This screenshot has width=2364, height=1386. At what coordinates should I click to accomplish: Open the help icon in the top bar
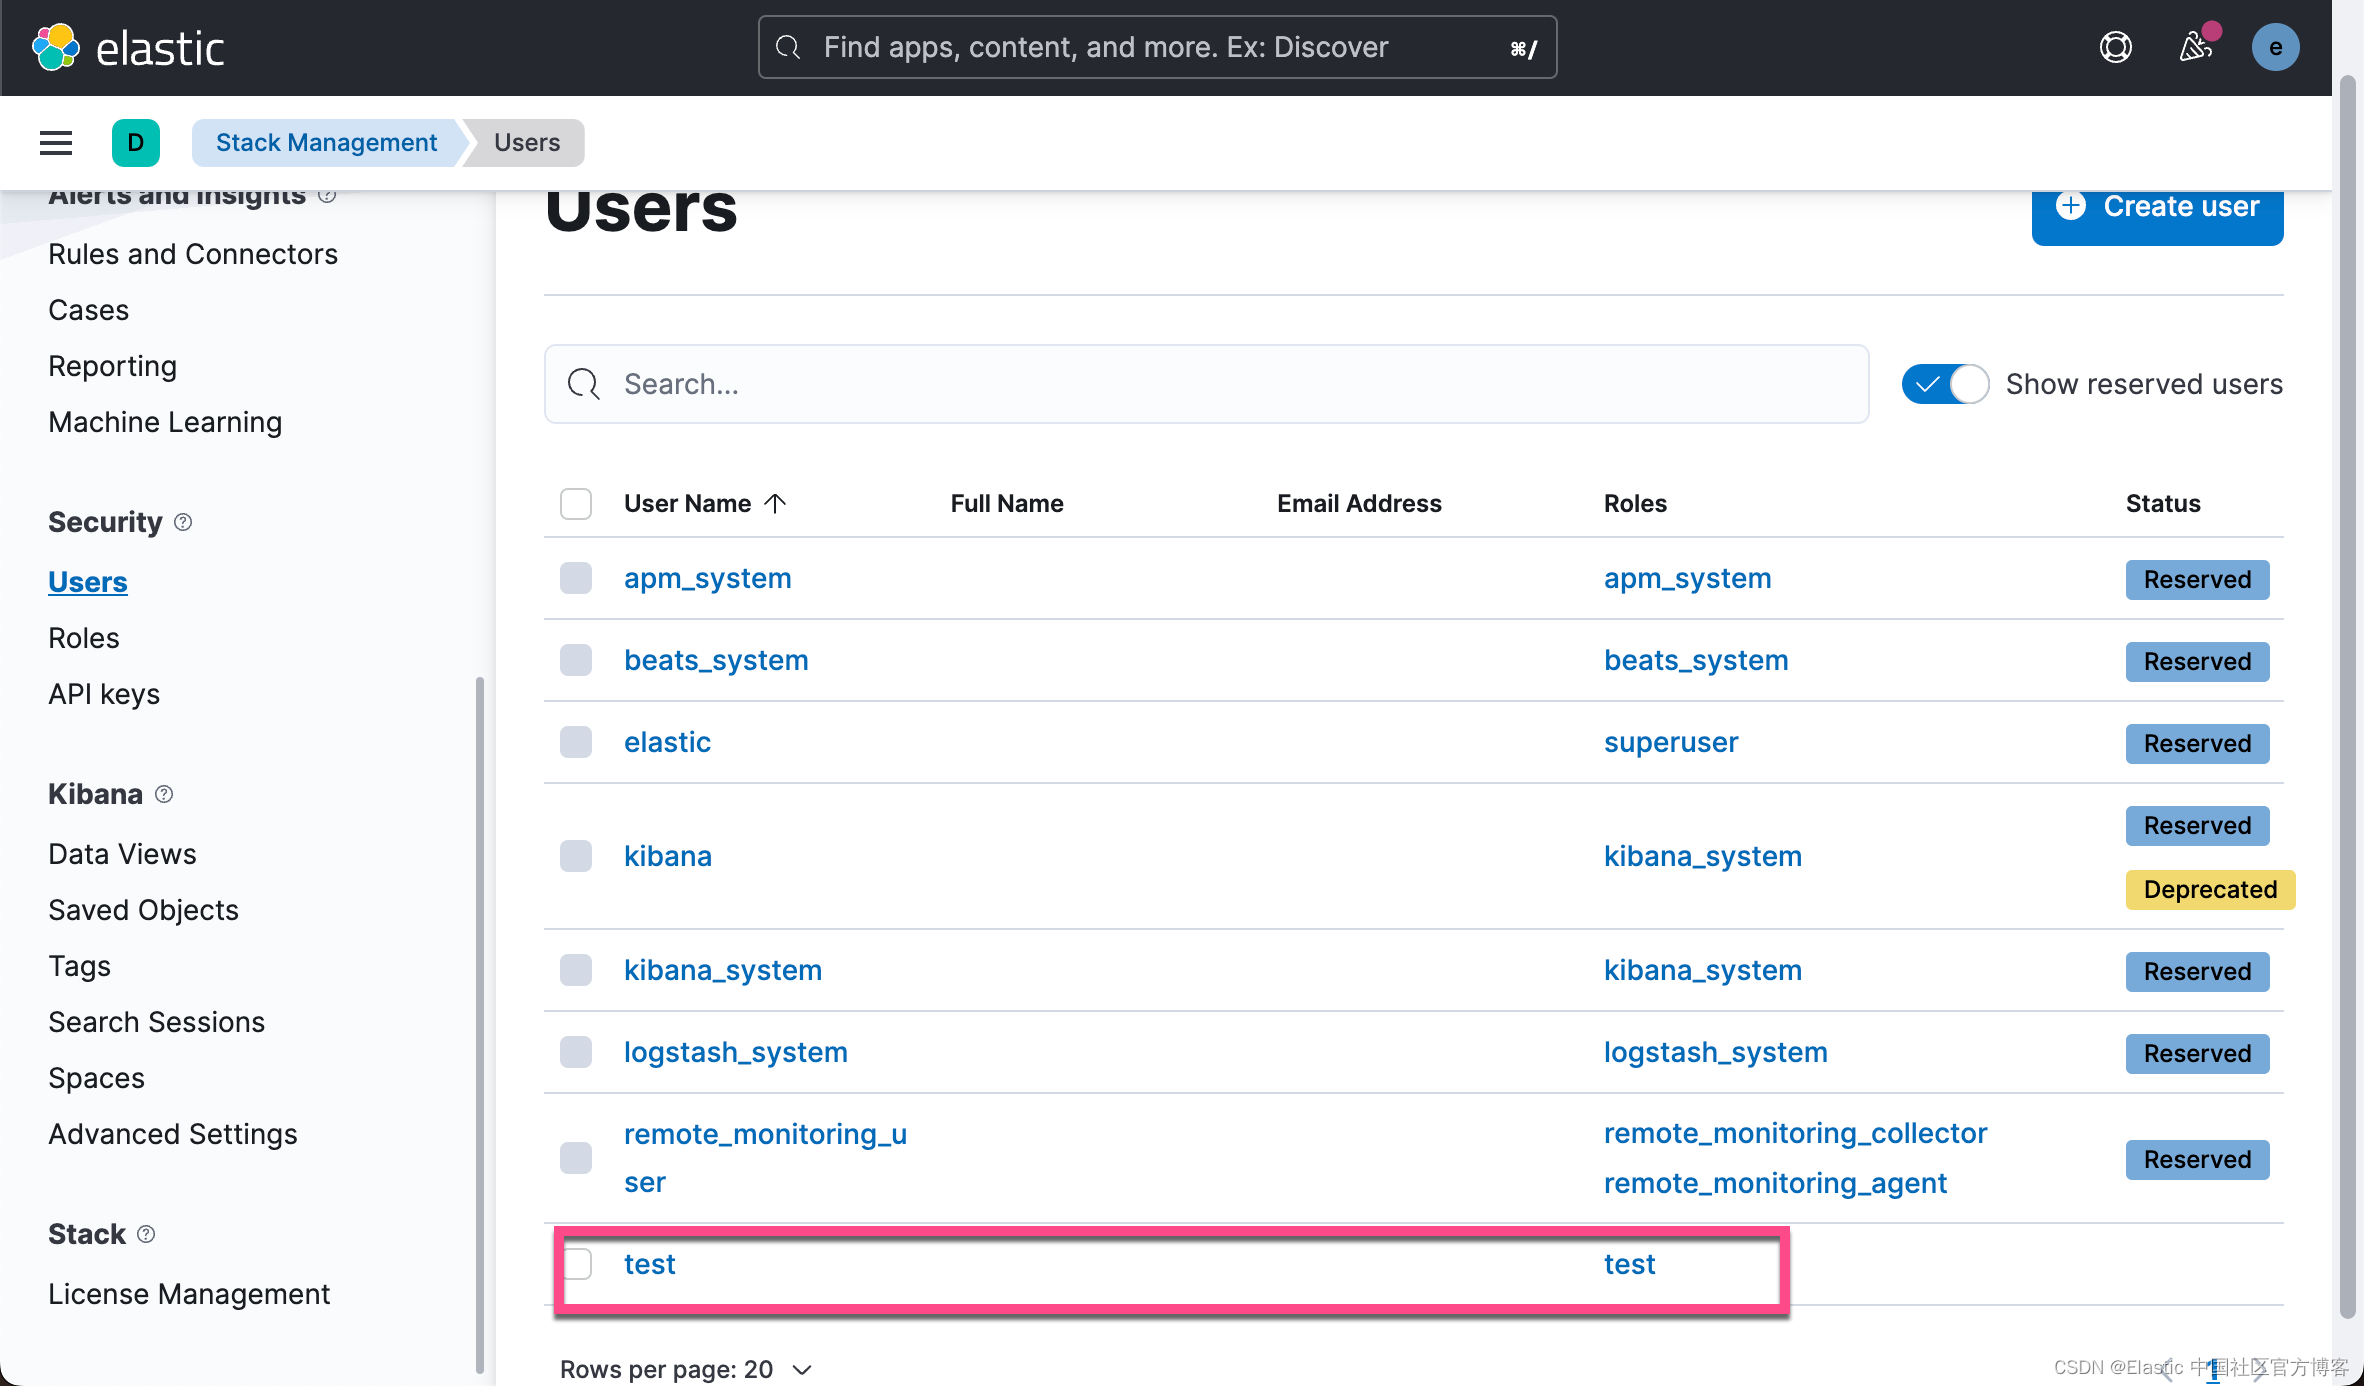(x=2115, y=46)
